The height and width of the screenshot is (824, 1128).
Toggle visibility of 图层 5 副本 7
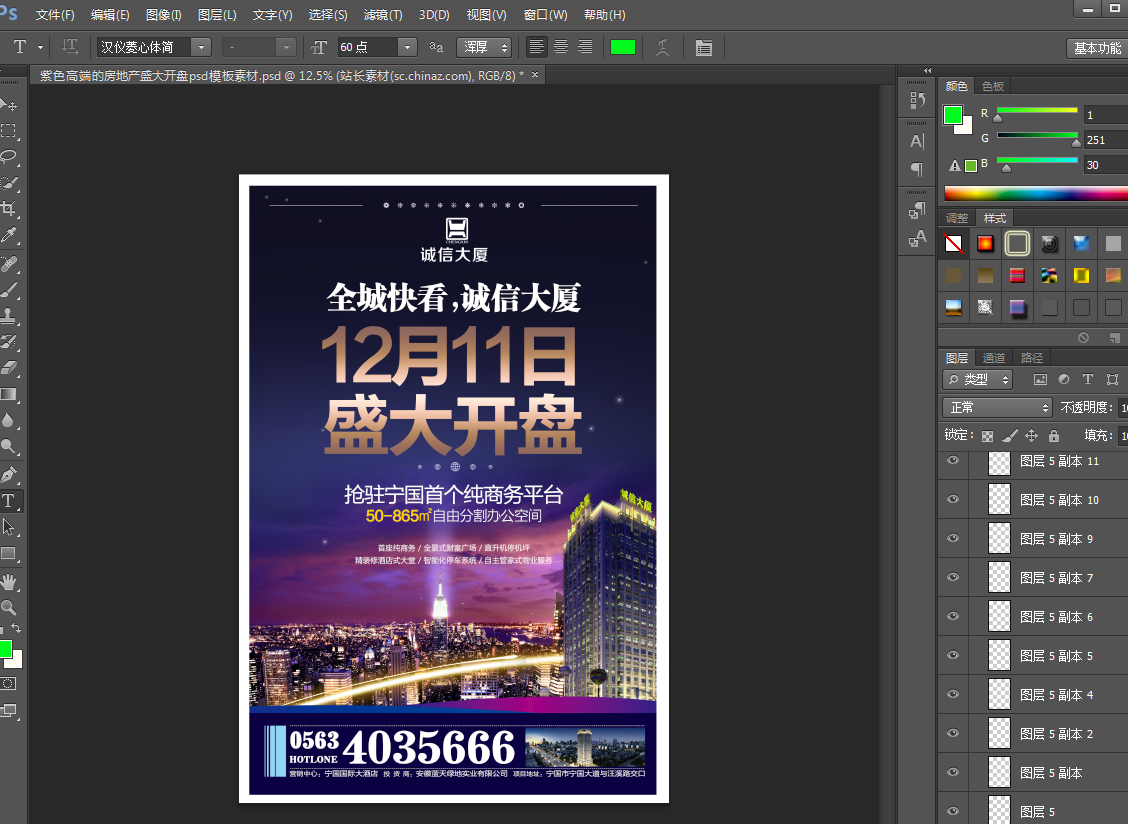953,578
